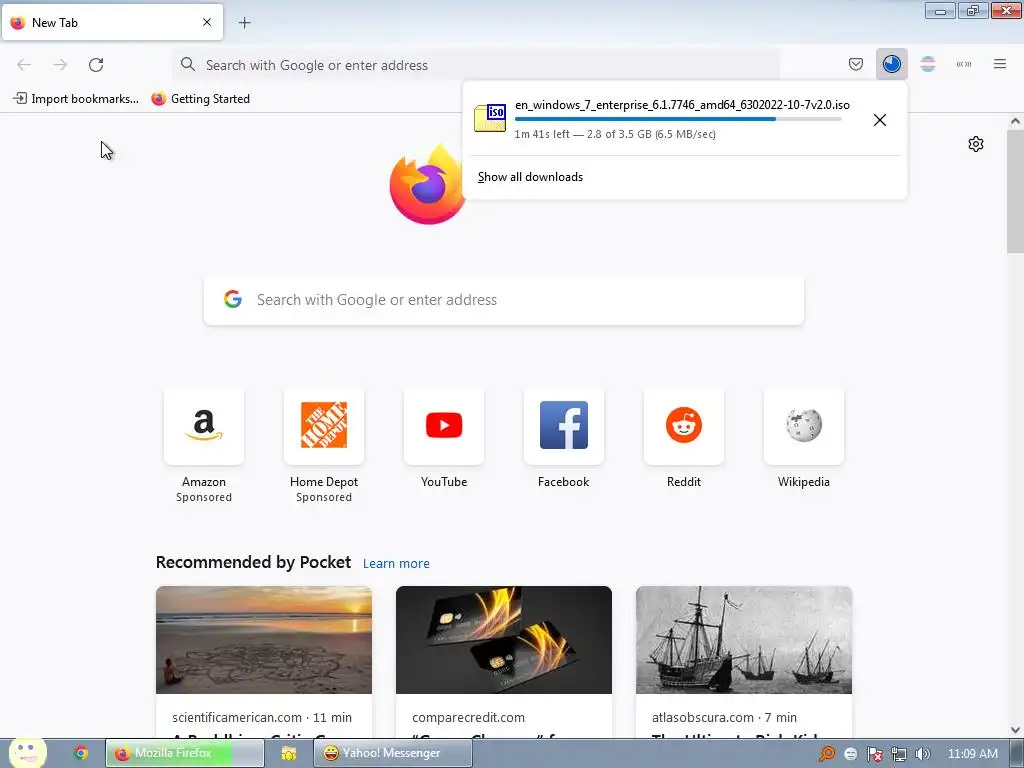
Task: Click the Google G icon in search box
Action: point(233,299)
